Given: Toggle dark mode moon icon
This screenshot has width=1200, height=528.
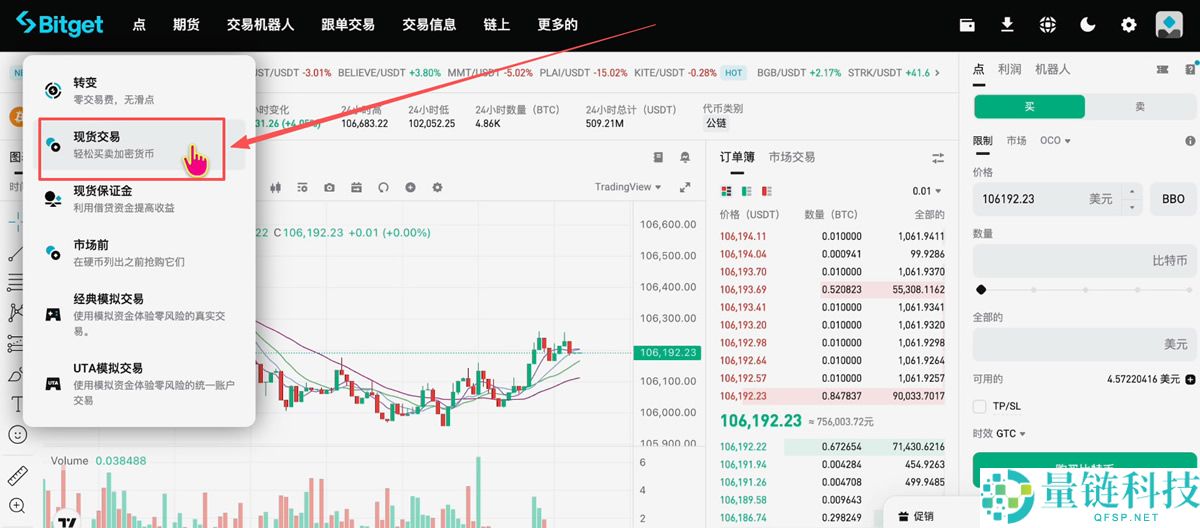Looking at the screenshot, I should coord(1088,25).
